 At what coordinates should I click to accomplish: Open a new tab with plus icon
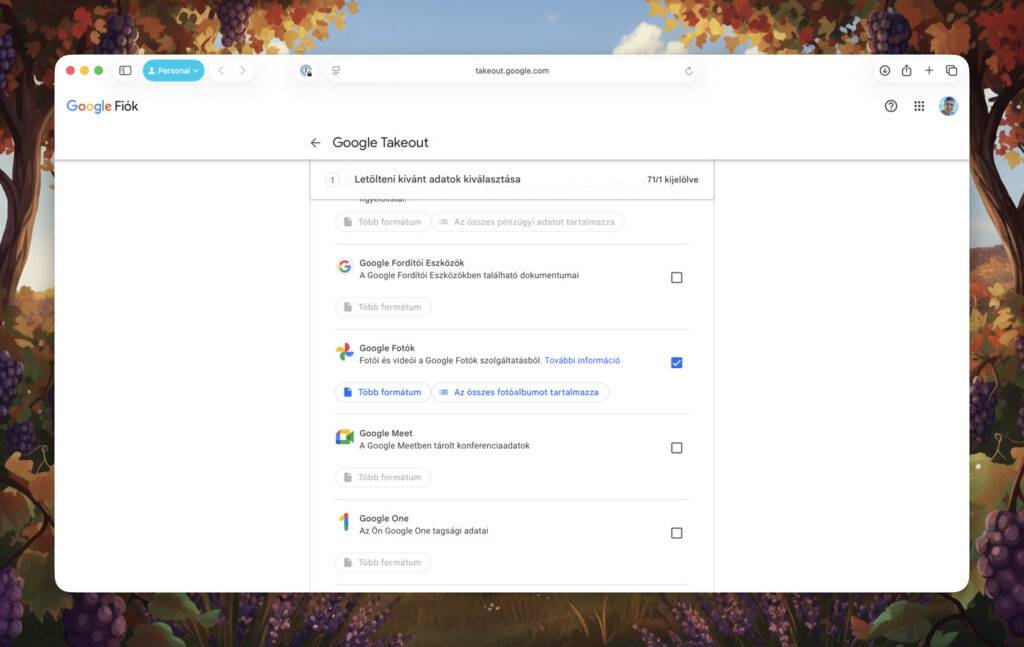pos(929,71)
